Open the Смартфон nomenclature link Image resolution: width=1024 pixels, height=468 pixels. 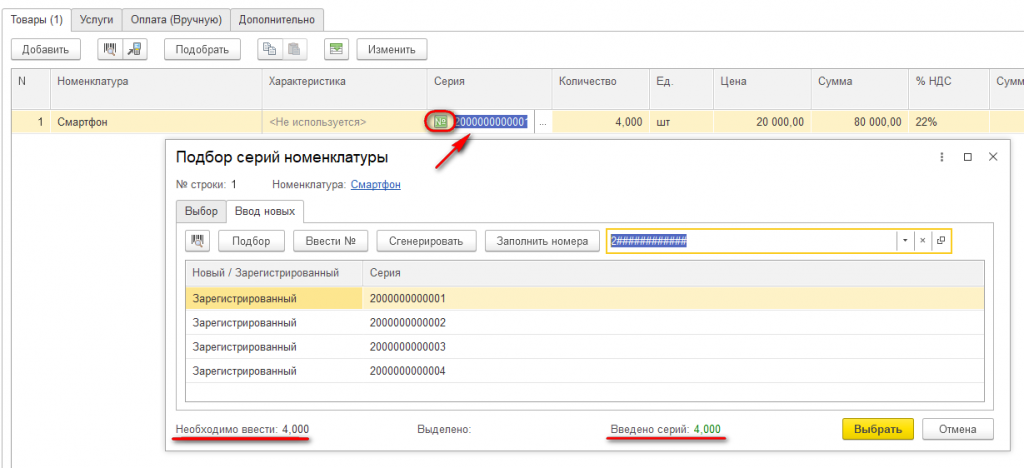click(x=376, y=185)
